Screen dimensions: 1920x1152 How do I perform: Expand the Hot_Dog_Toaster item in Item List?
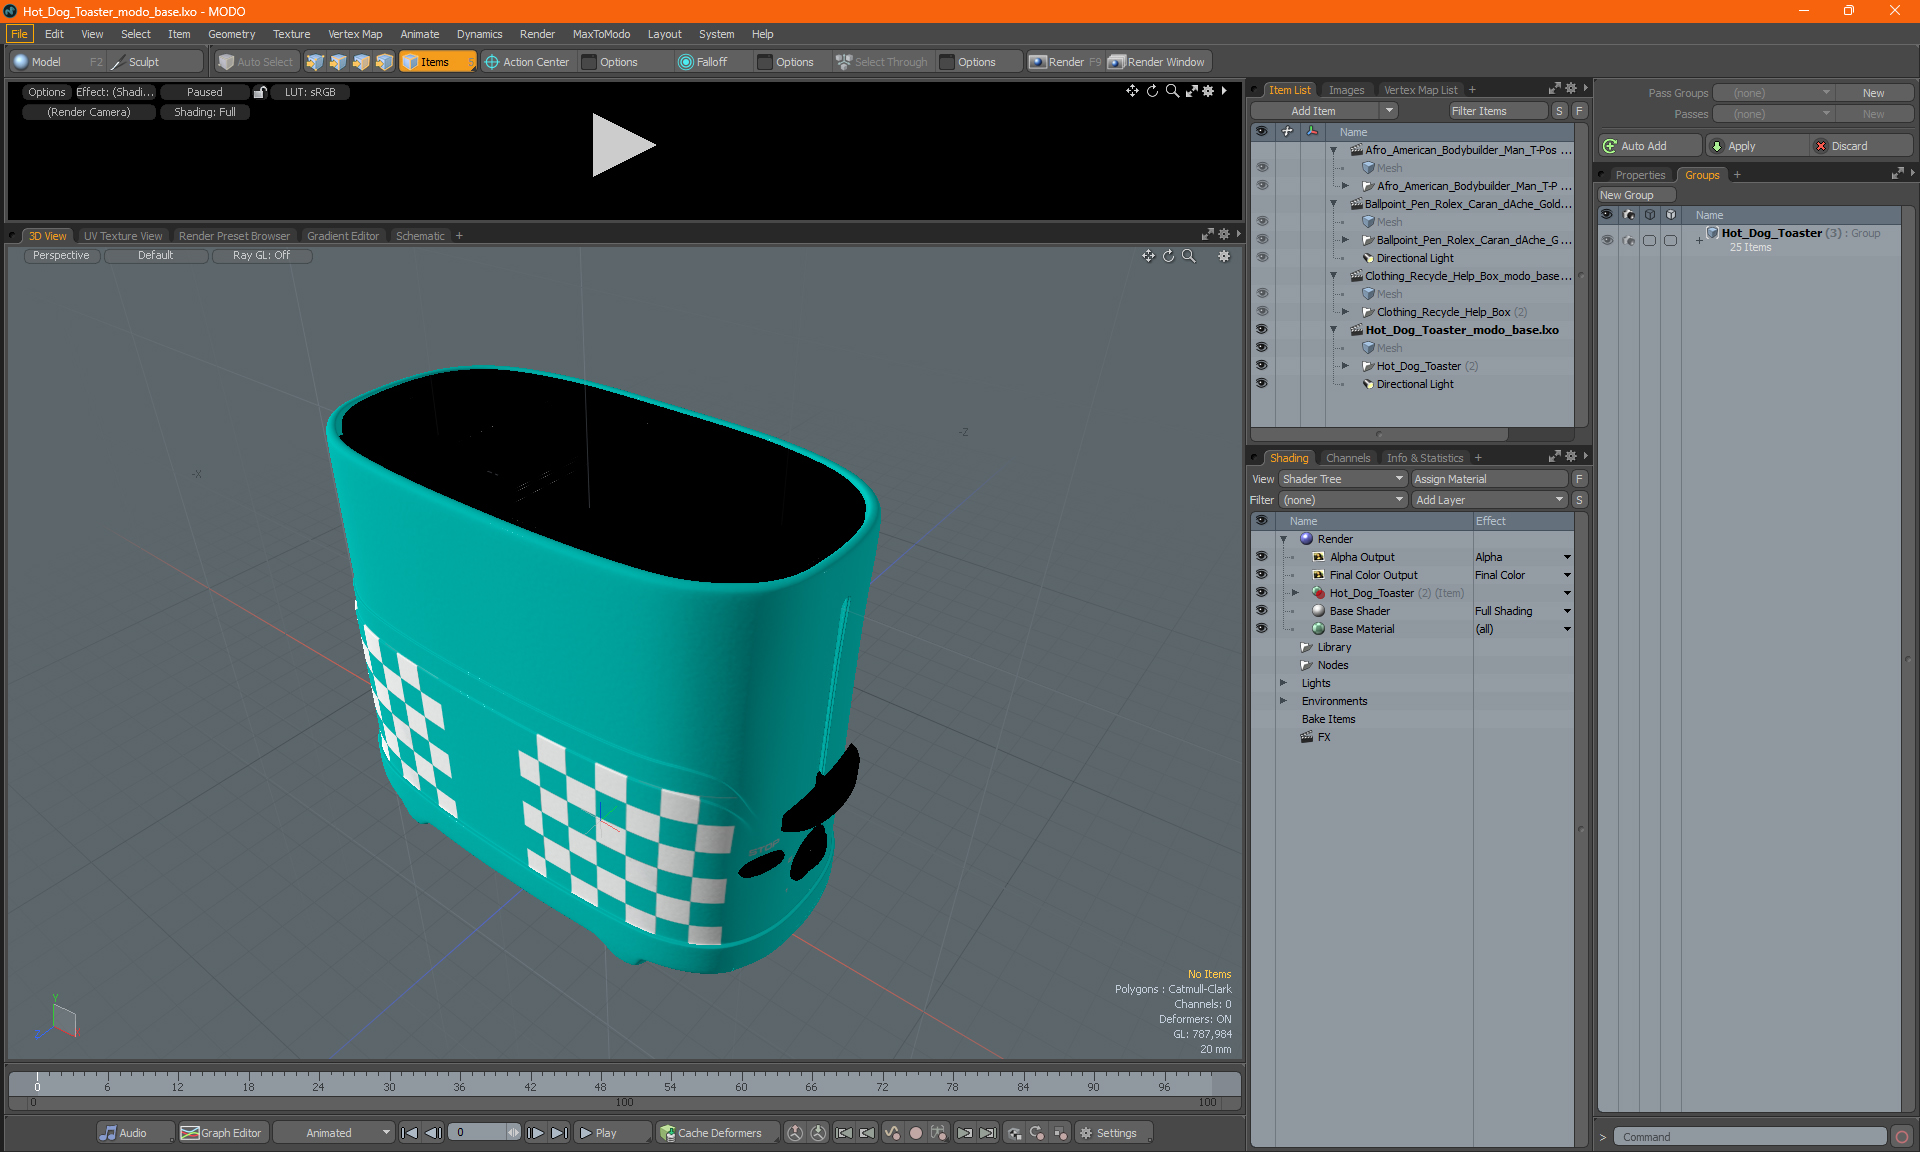tap(1345, 366)
